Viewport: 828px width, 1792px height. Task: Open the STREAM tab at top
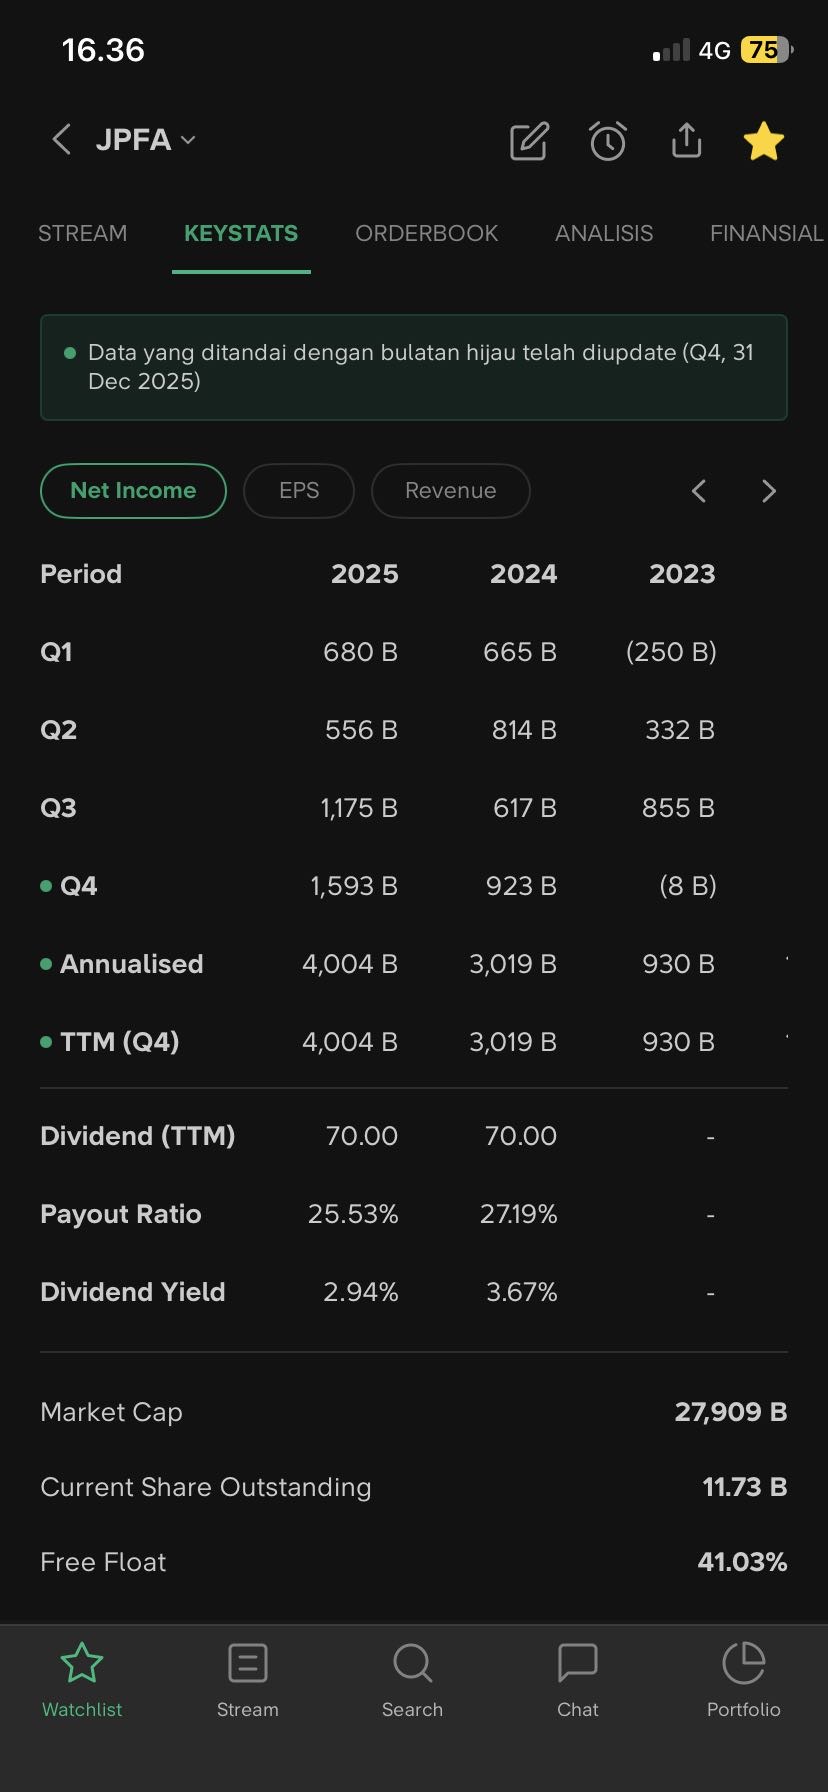tap(82, 233)
